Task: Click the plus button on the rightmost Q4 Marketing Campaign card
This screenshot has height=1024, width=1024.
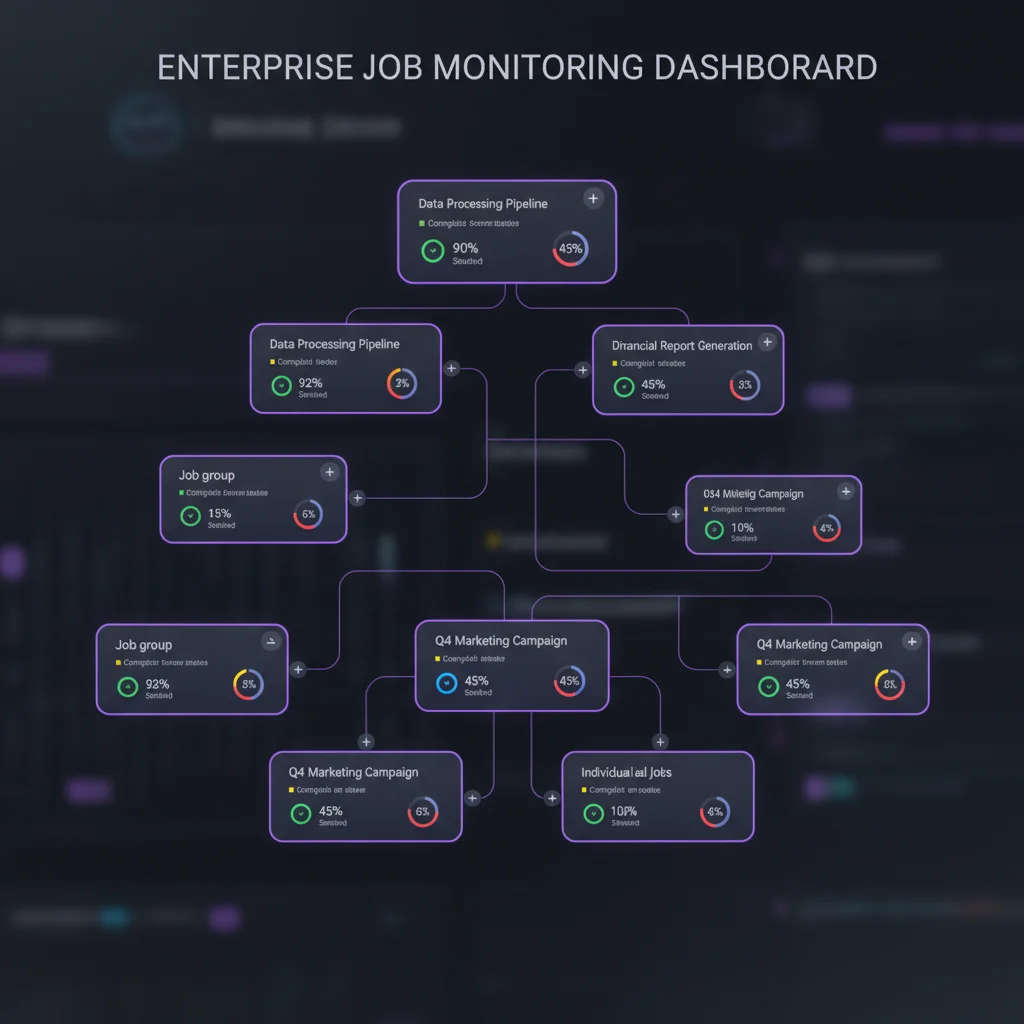Action: coord(912,641)
